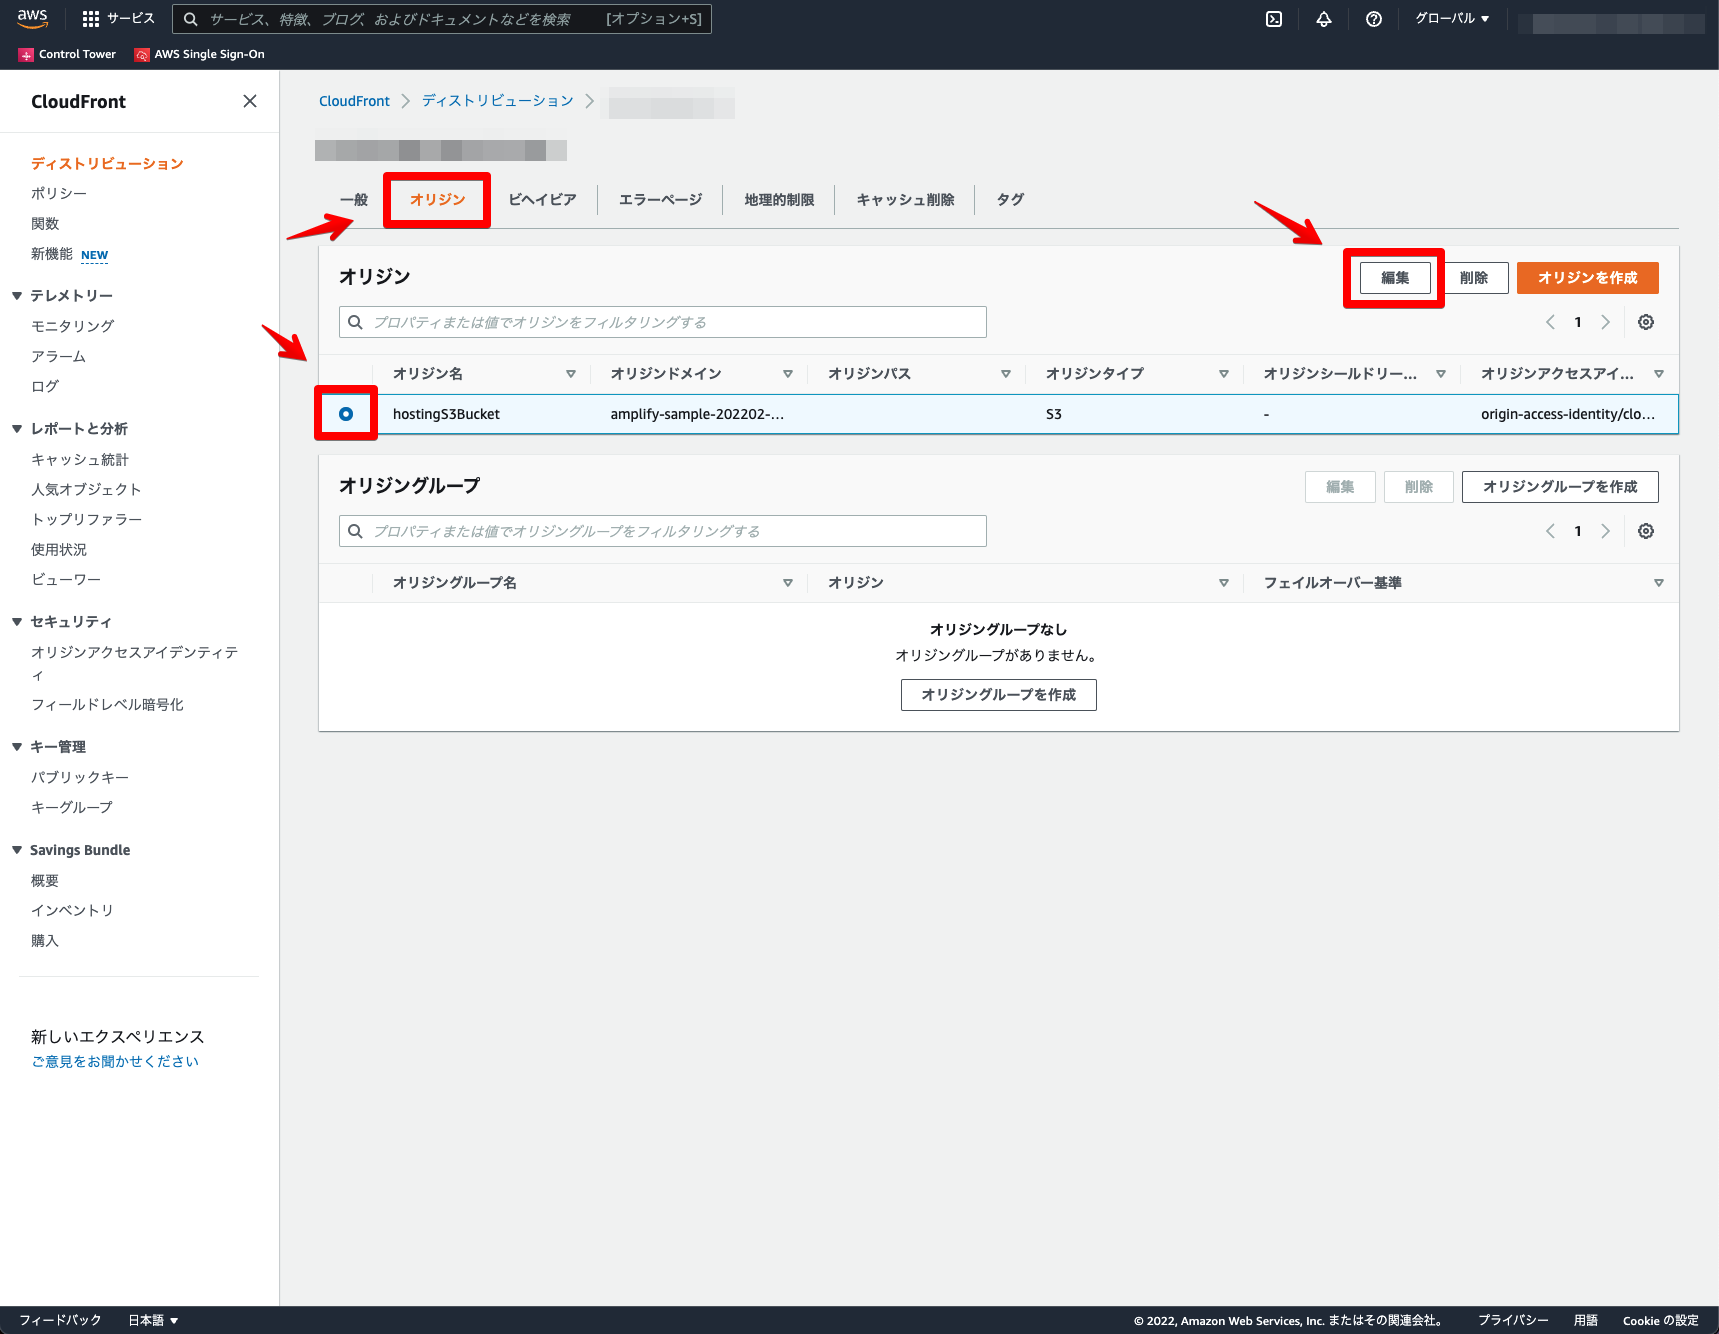Sort by フェイルオーバー基準 column arrow
1719x1334 pixels.
pyautogui.click(x=1659, y=583)
